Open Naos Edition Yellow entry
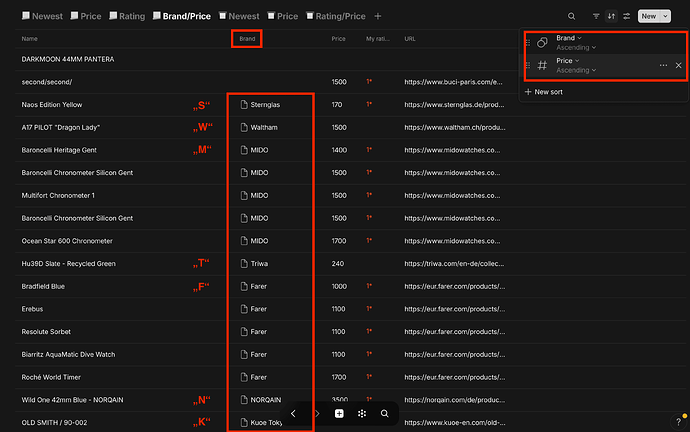This screenshot has width=690, height=432. click(52, 105)
